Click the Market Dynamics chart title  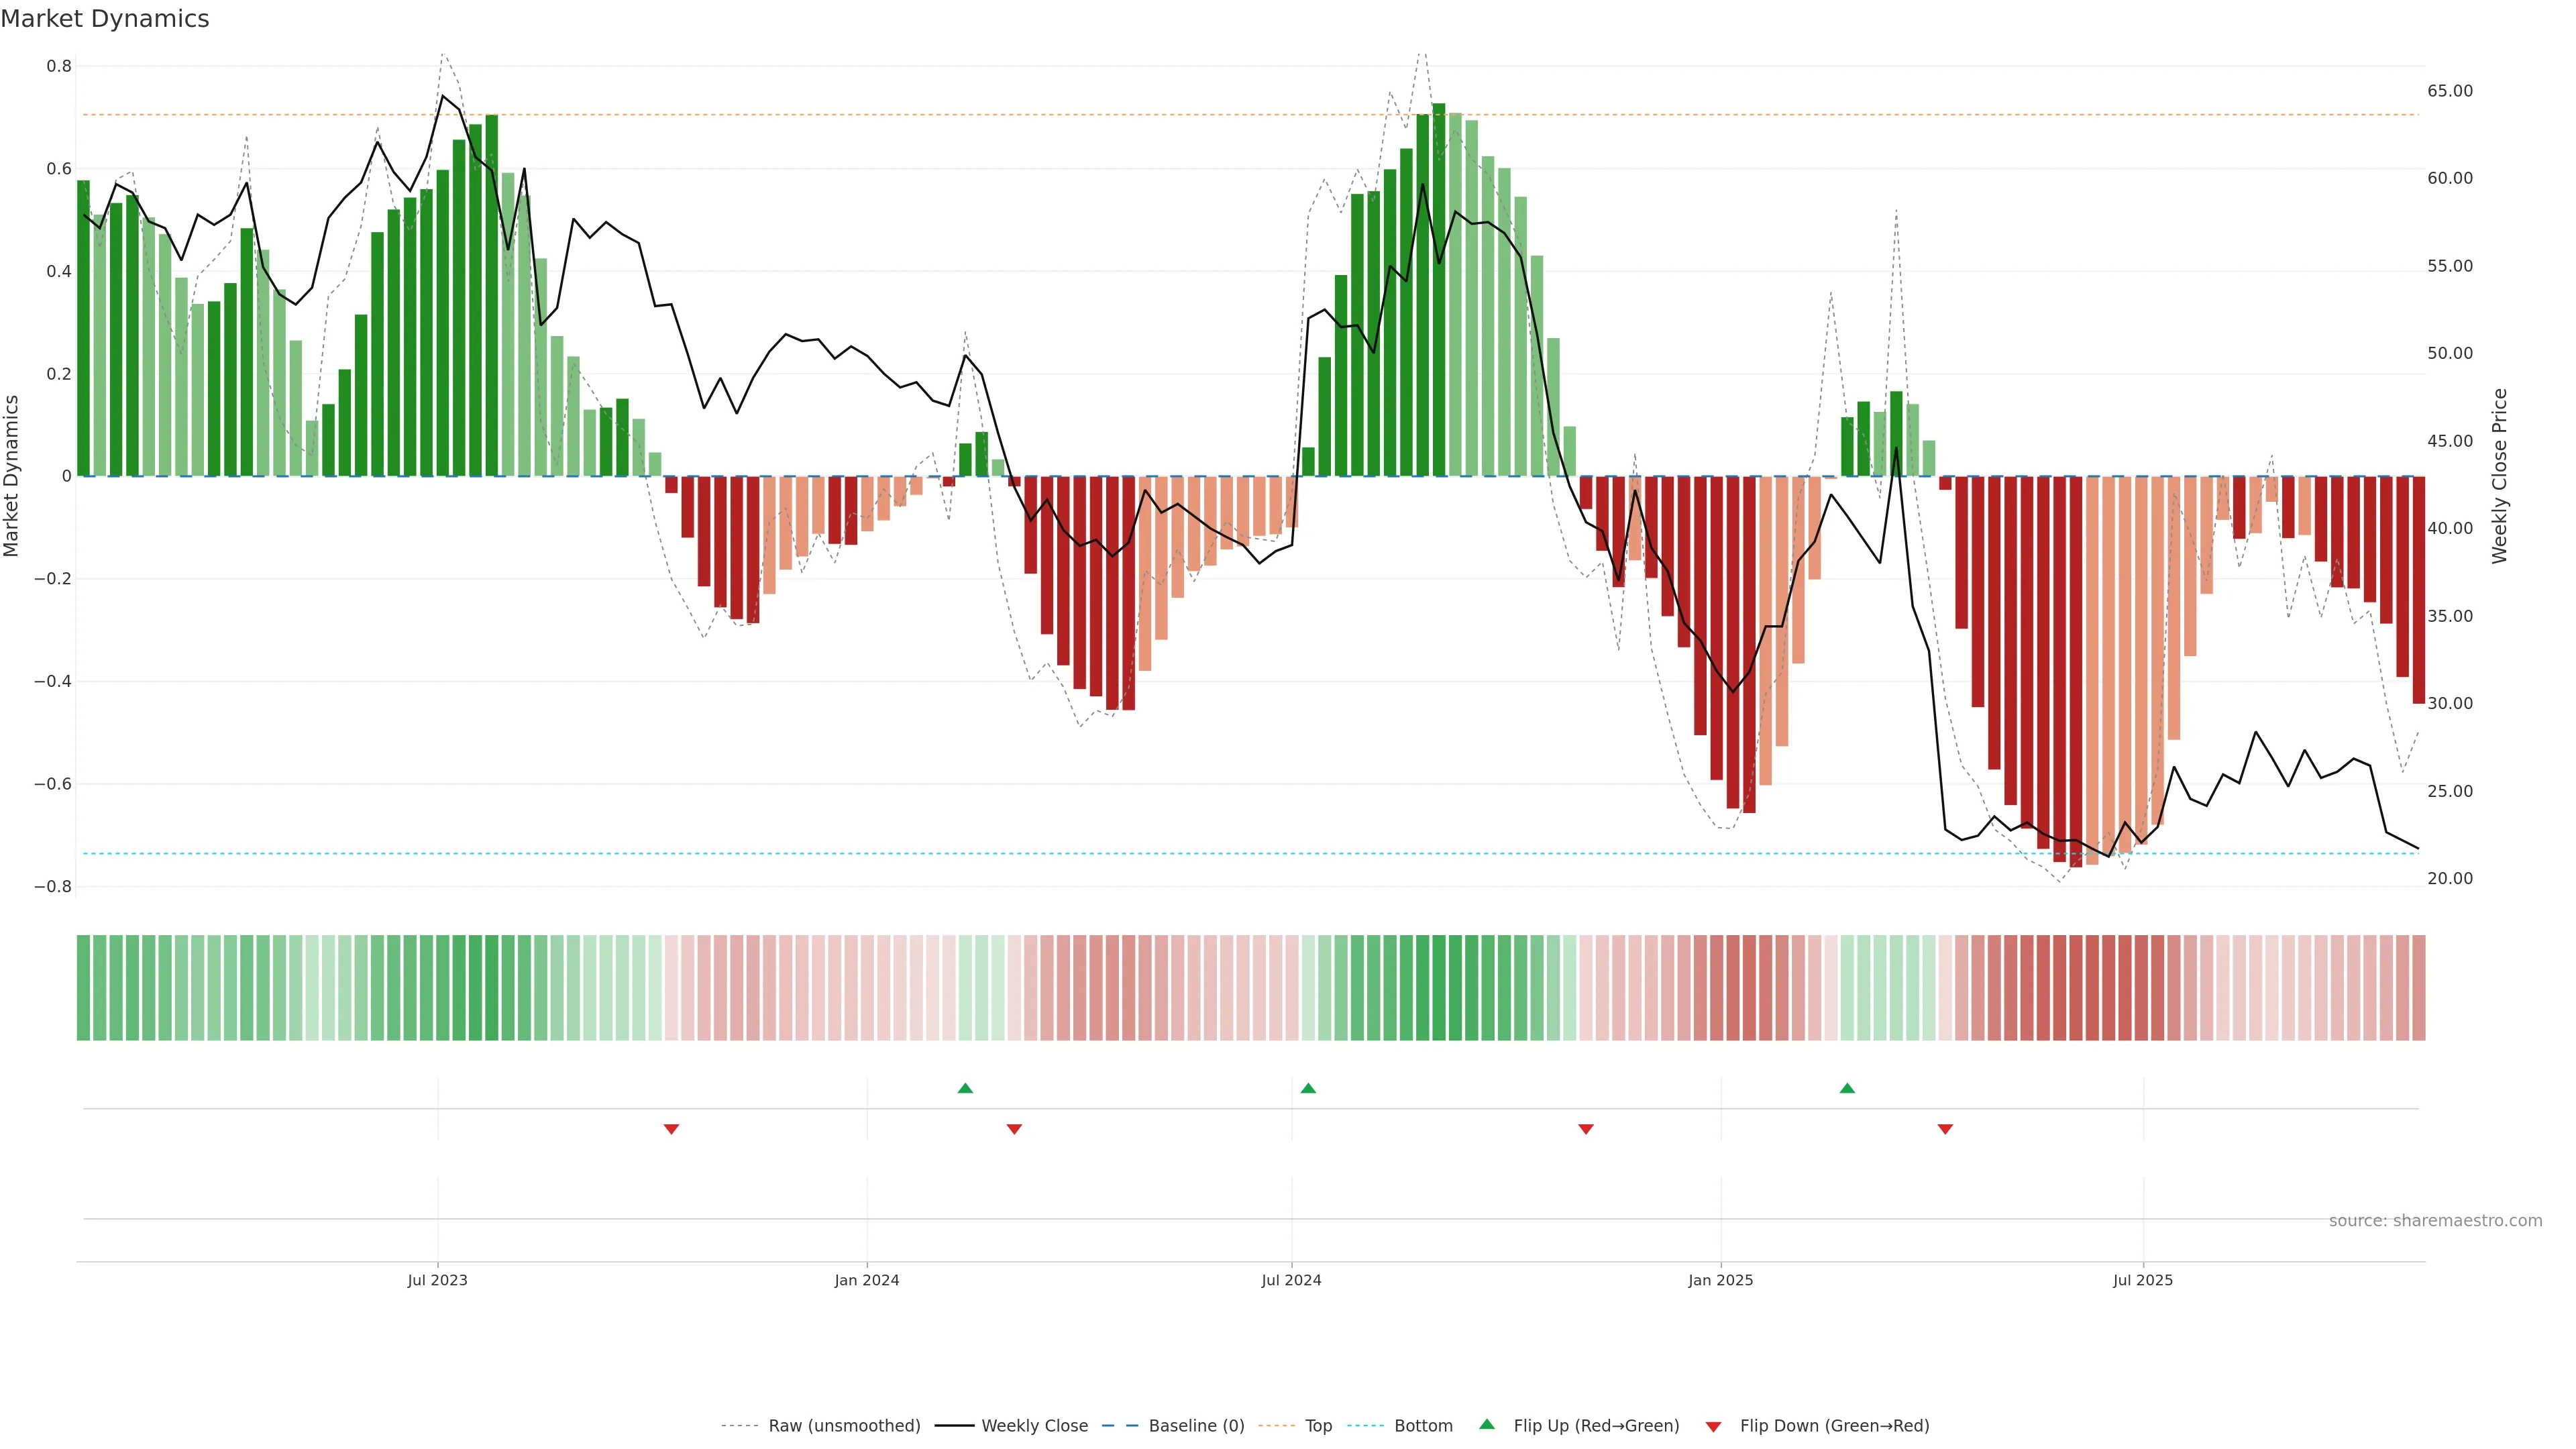(105, 19)
